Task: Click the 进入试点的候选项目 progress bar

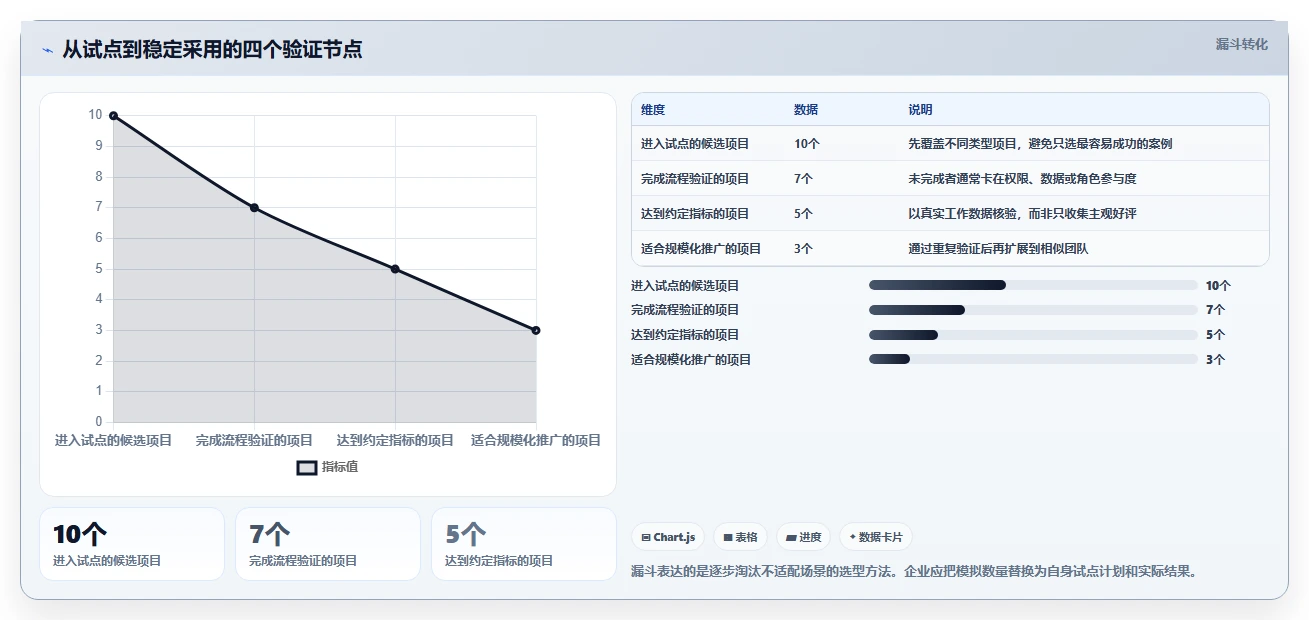Action: [1033, 285]
